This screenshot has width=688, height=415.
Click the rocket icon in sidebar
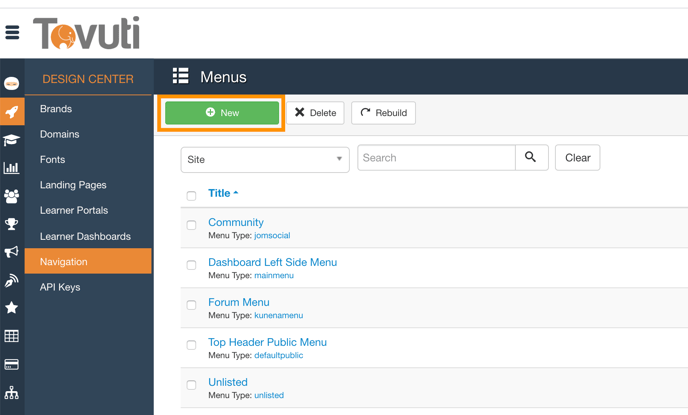[12, 113]
